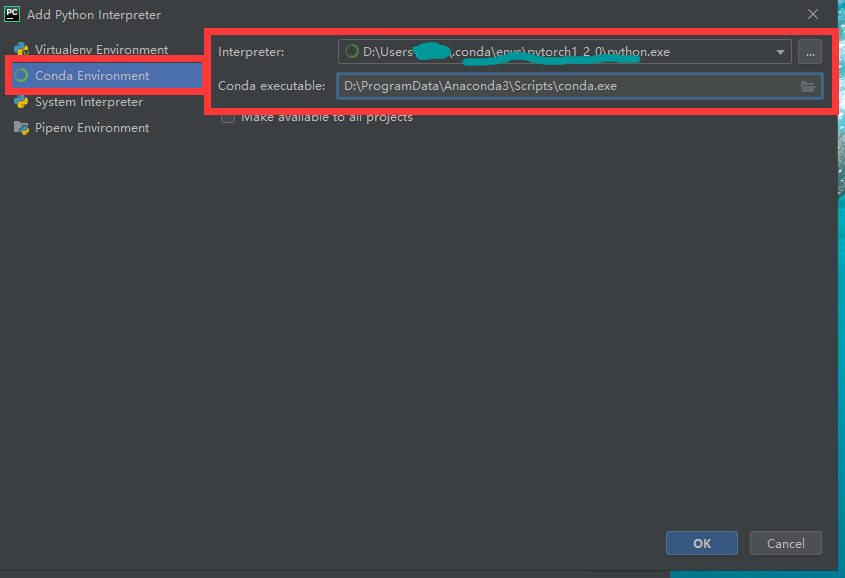The width and height of the screenshot is (845, 578).
Task: Click the PyCharm logo in title bar
Action: (x=12, y=14)
